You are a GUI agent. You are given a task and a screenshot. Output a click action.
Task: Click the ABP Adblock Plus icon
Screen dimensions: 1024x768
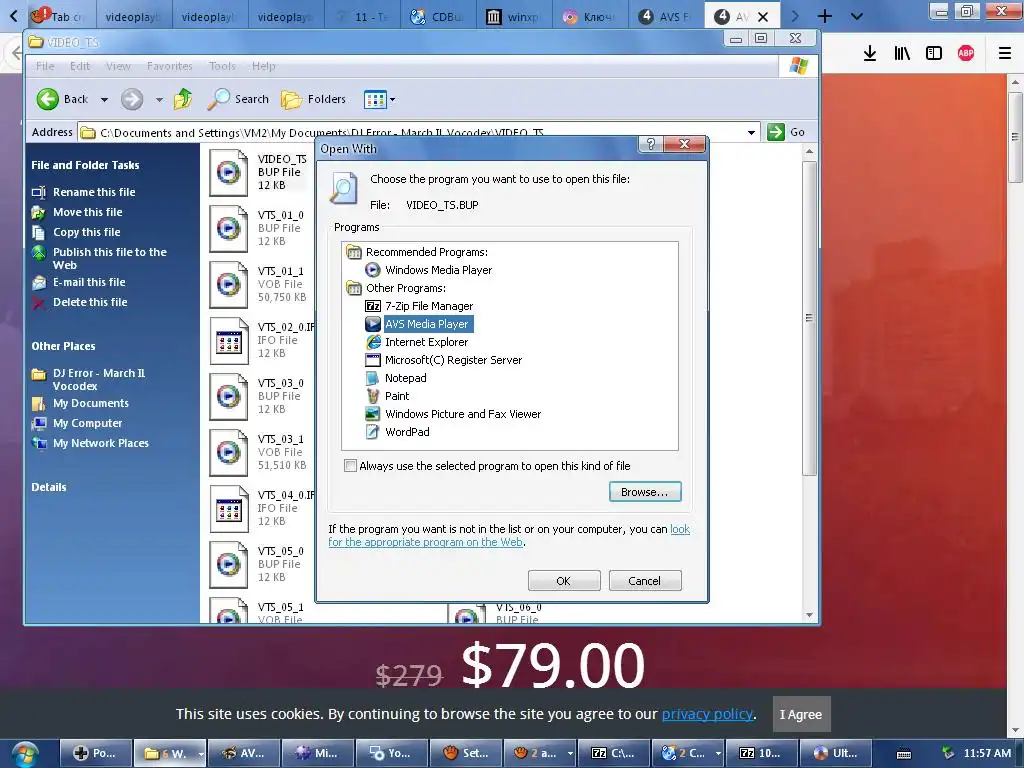(x=966, y=54)
